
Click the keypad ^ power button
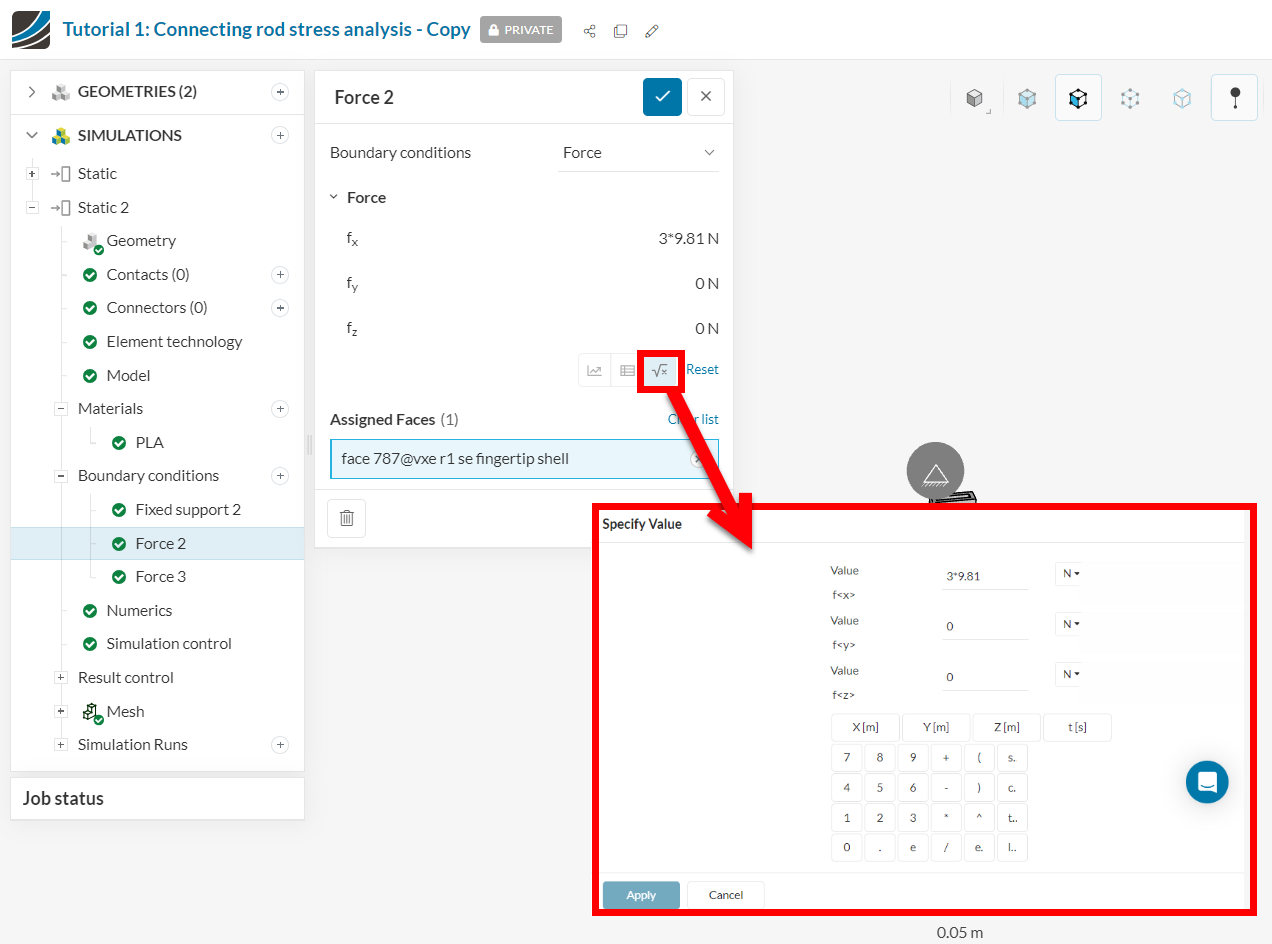click(x=979, y=818)
